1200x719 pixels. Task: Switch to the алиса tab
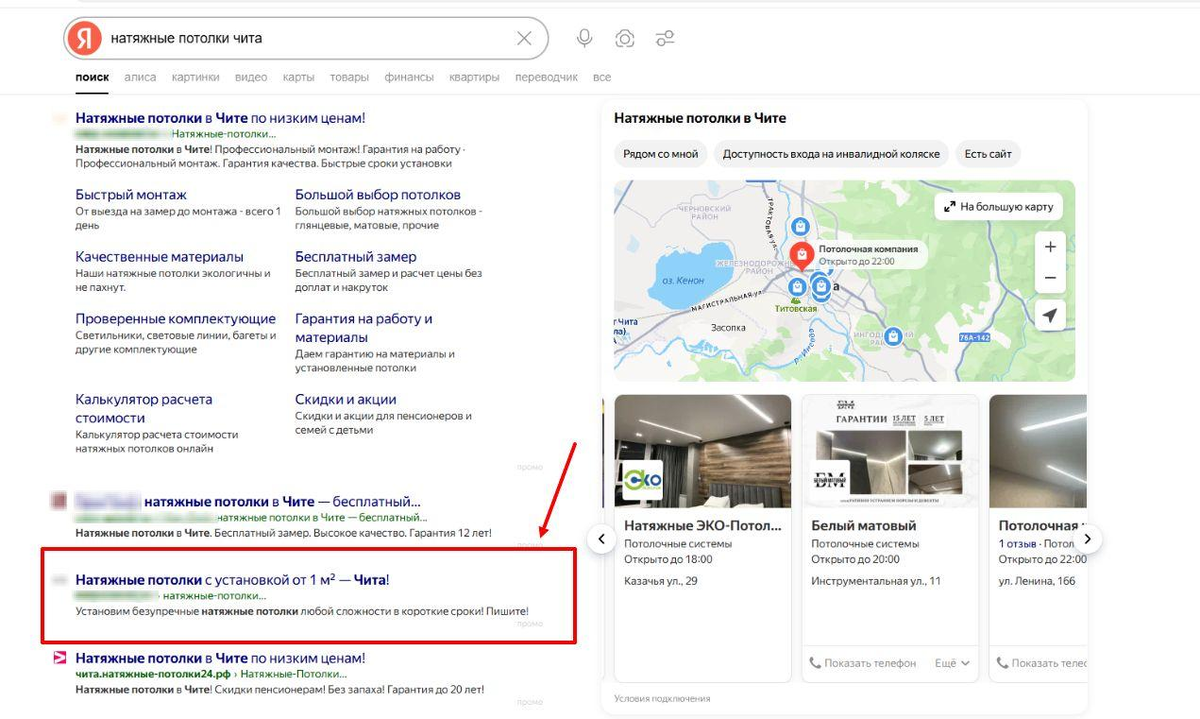click(x=140, y=77)
